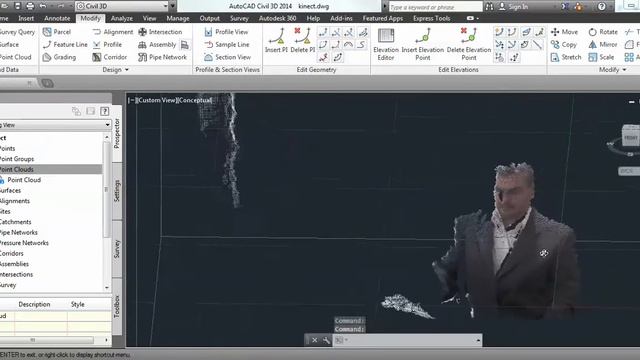Screen dimensions: 640x360
Task: Open the Manage ribbon tab
Action: [178, 18]
